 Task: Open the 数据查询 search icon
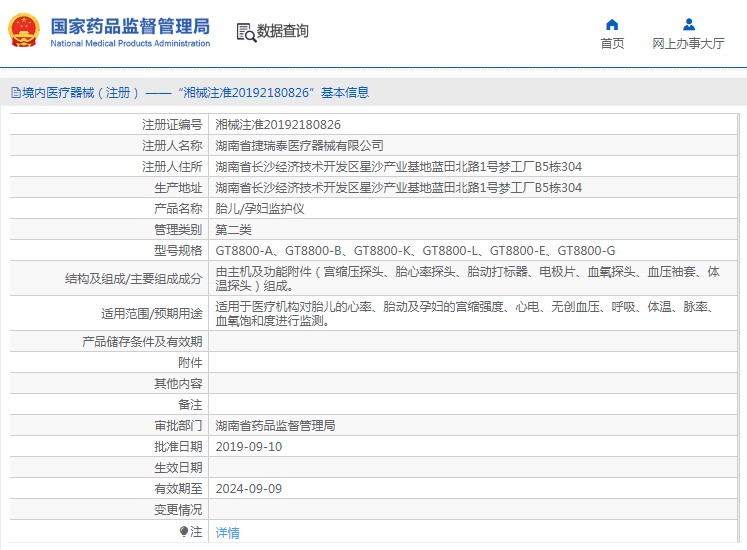246,32
